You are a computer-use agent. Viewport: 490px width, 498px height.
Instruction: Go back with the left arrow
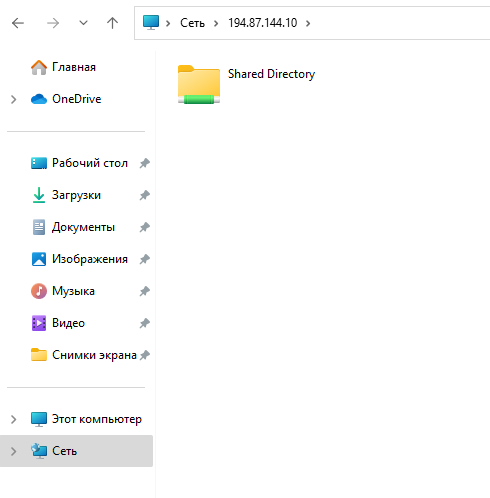[x=18, y=23]
